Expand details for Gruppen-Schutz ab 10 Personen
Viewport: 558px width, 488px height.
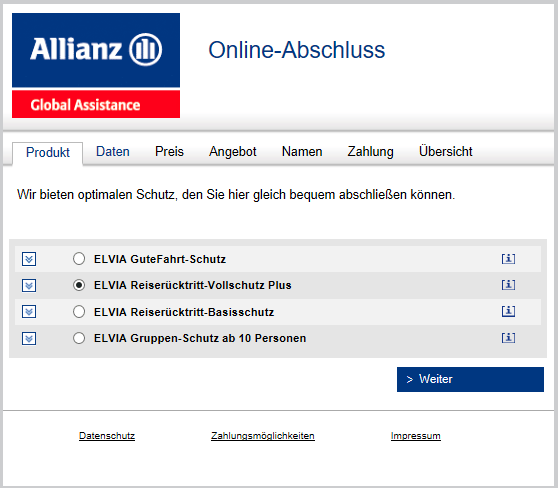click(x=29, y=339)
